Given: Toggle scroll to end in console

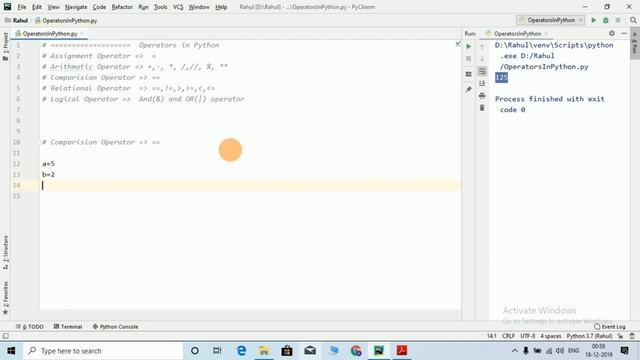Looking at the screenshot, I should [482, 83].
